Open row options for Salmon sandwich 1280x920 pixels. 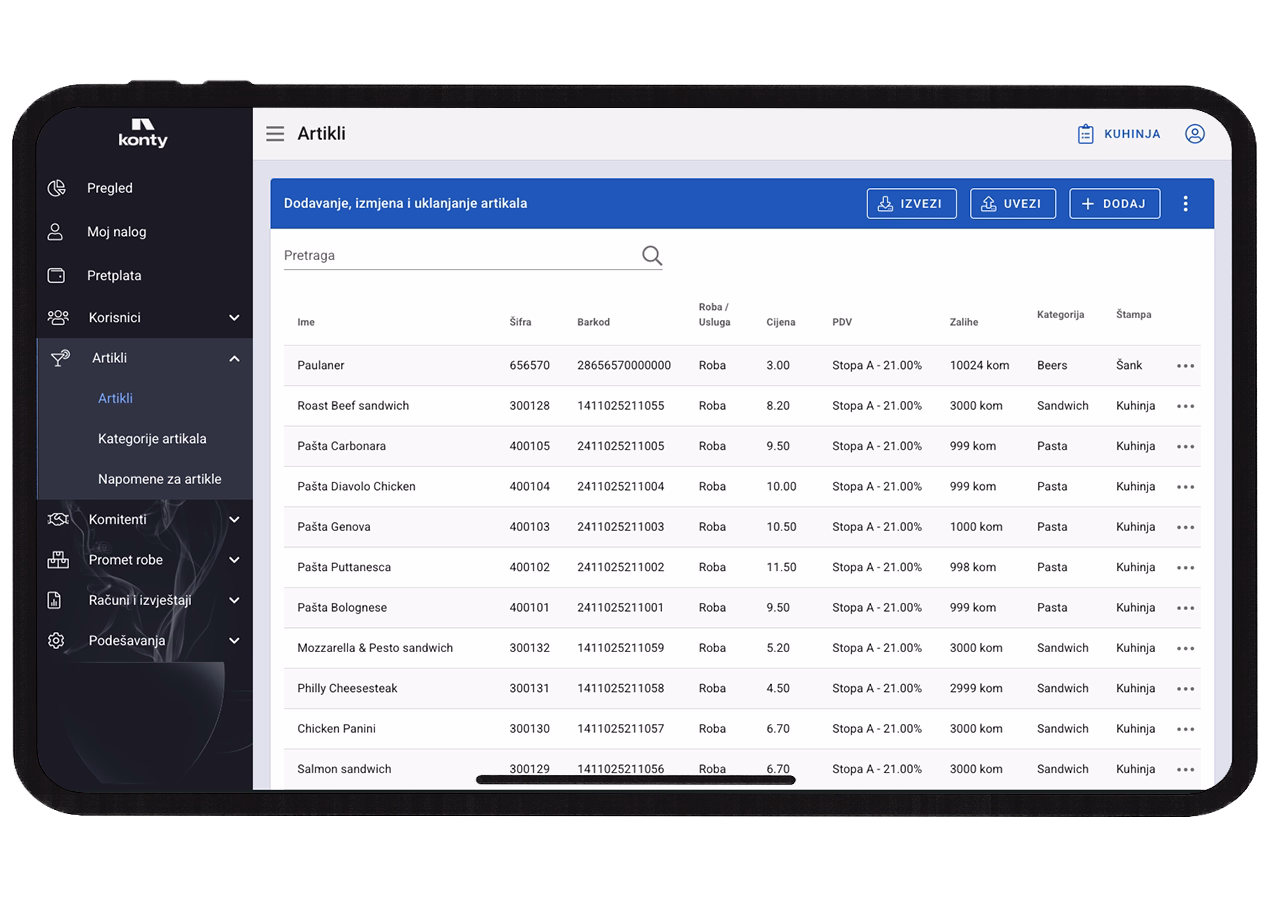[x=1186, y=770]
